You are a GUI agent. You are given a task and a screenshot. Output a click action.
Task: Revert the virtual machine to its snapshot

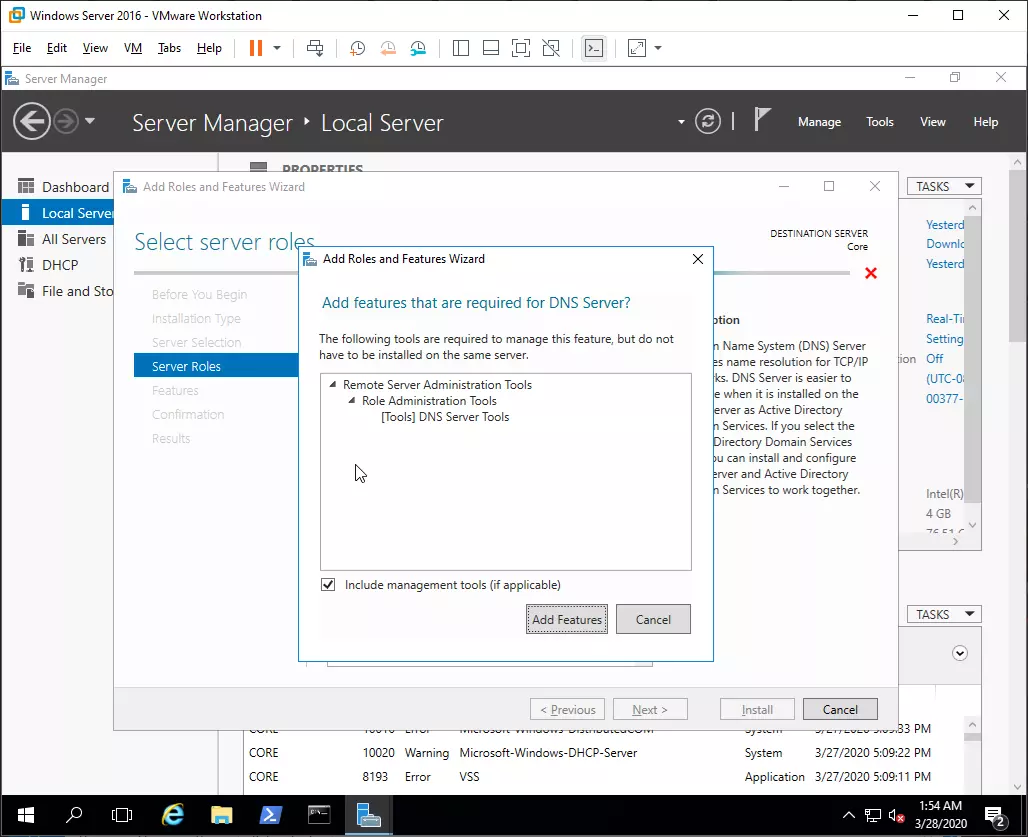[388, 48]
